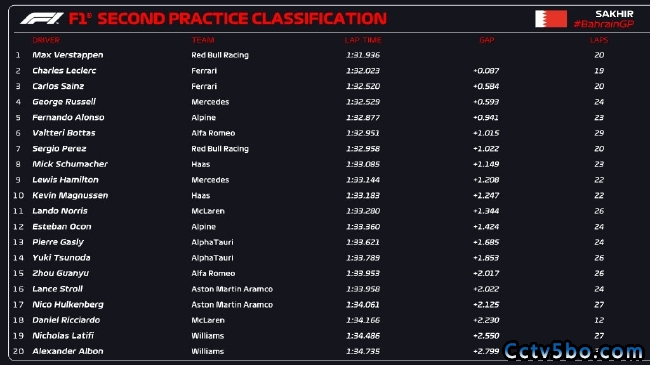650x365 pixels.
Task: Select Charles Leclerc row name
Action: [64, 71]
